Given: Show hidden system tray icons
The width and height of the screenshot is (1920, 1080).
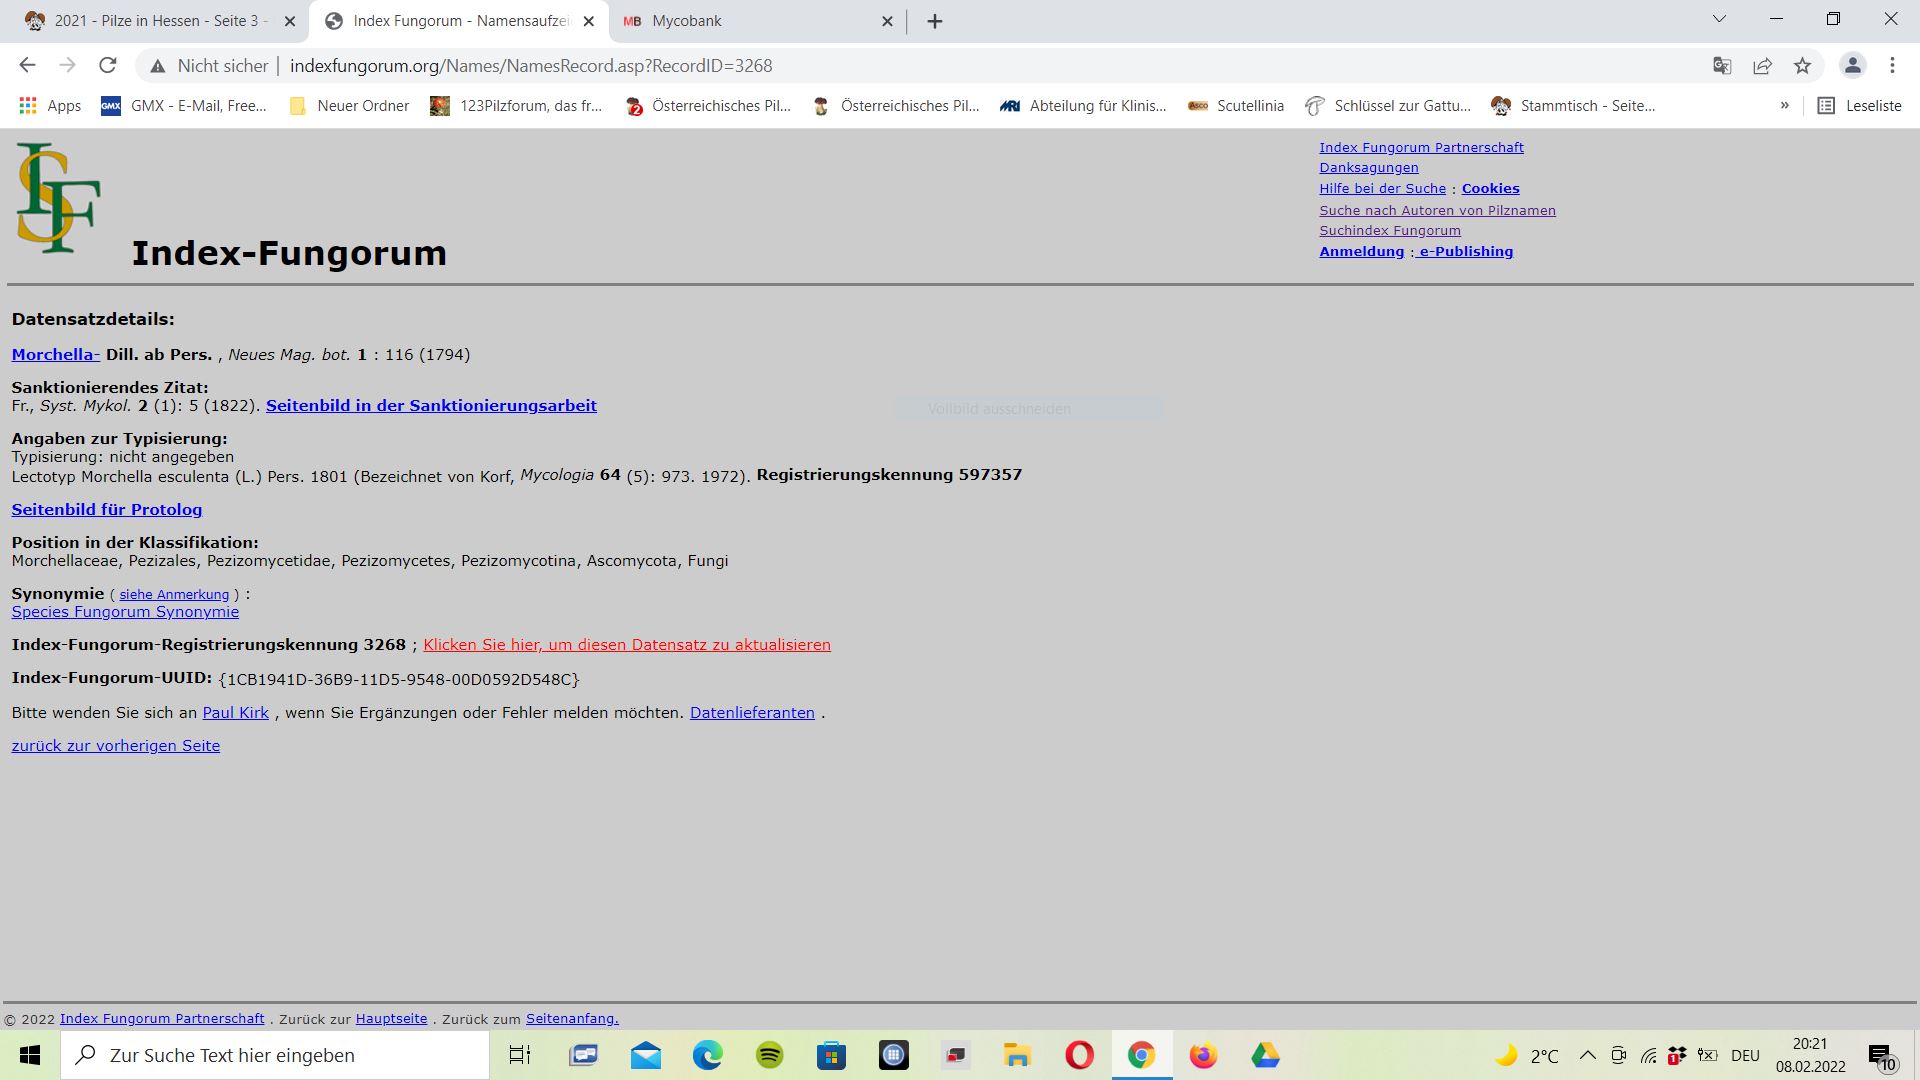Looking at the screenshot, I should click(x=1587, y=1055).
